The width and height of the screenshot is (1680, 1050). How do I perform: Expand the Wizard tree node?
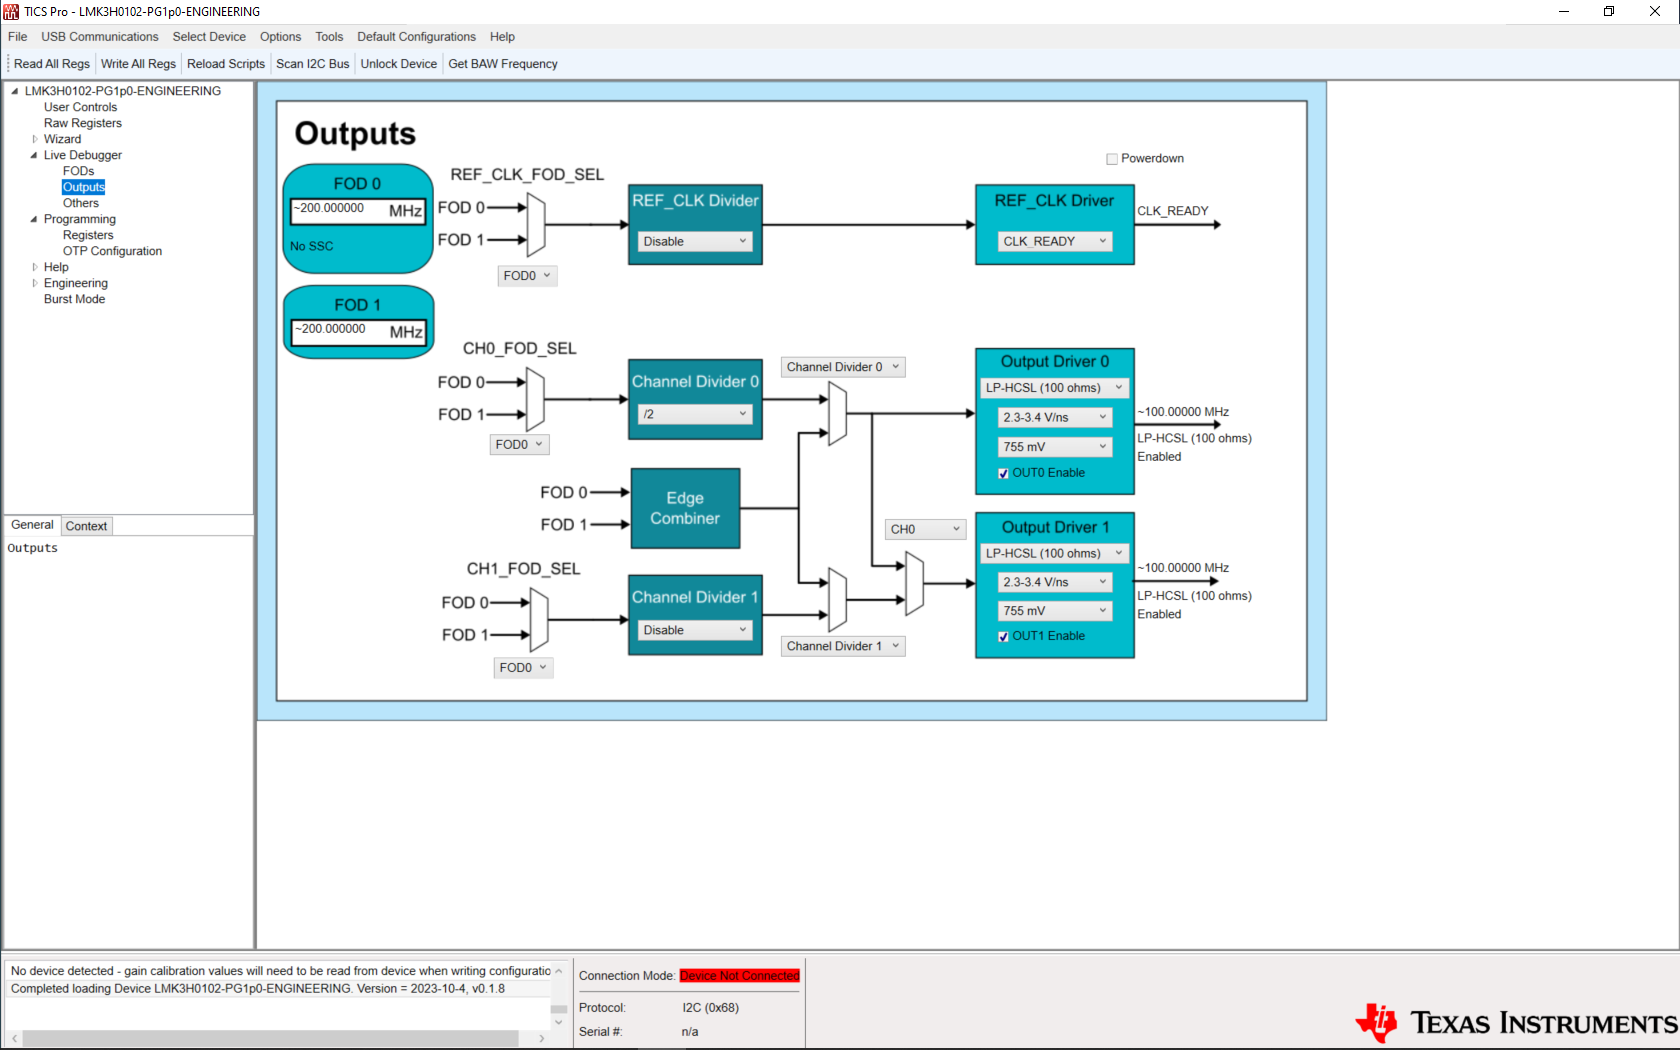click(35, 139)
